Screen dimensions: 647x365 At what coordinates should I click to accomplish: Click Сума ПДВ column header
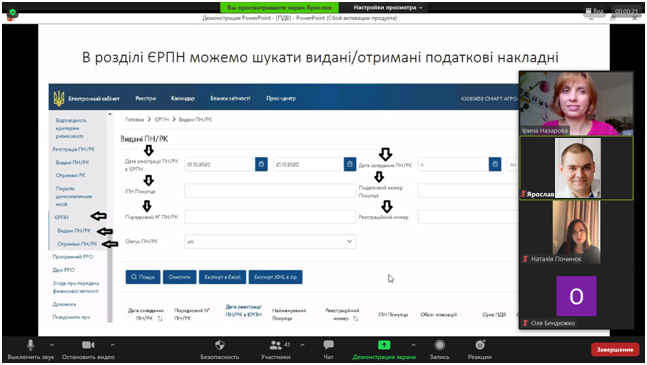[494, 314]
